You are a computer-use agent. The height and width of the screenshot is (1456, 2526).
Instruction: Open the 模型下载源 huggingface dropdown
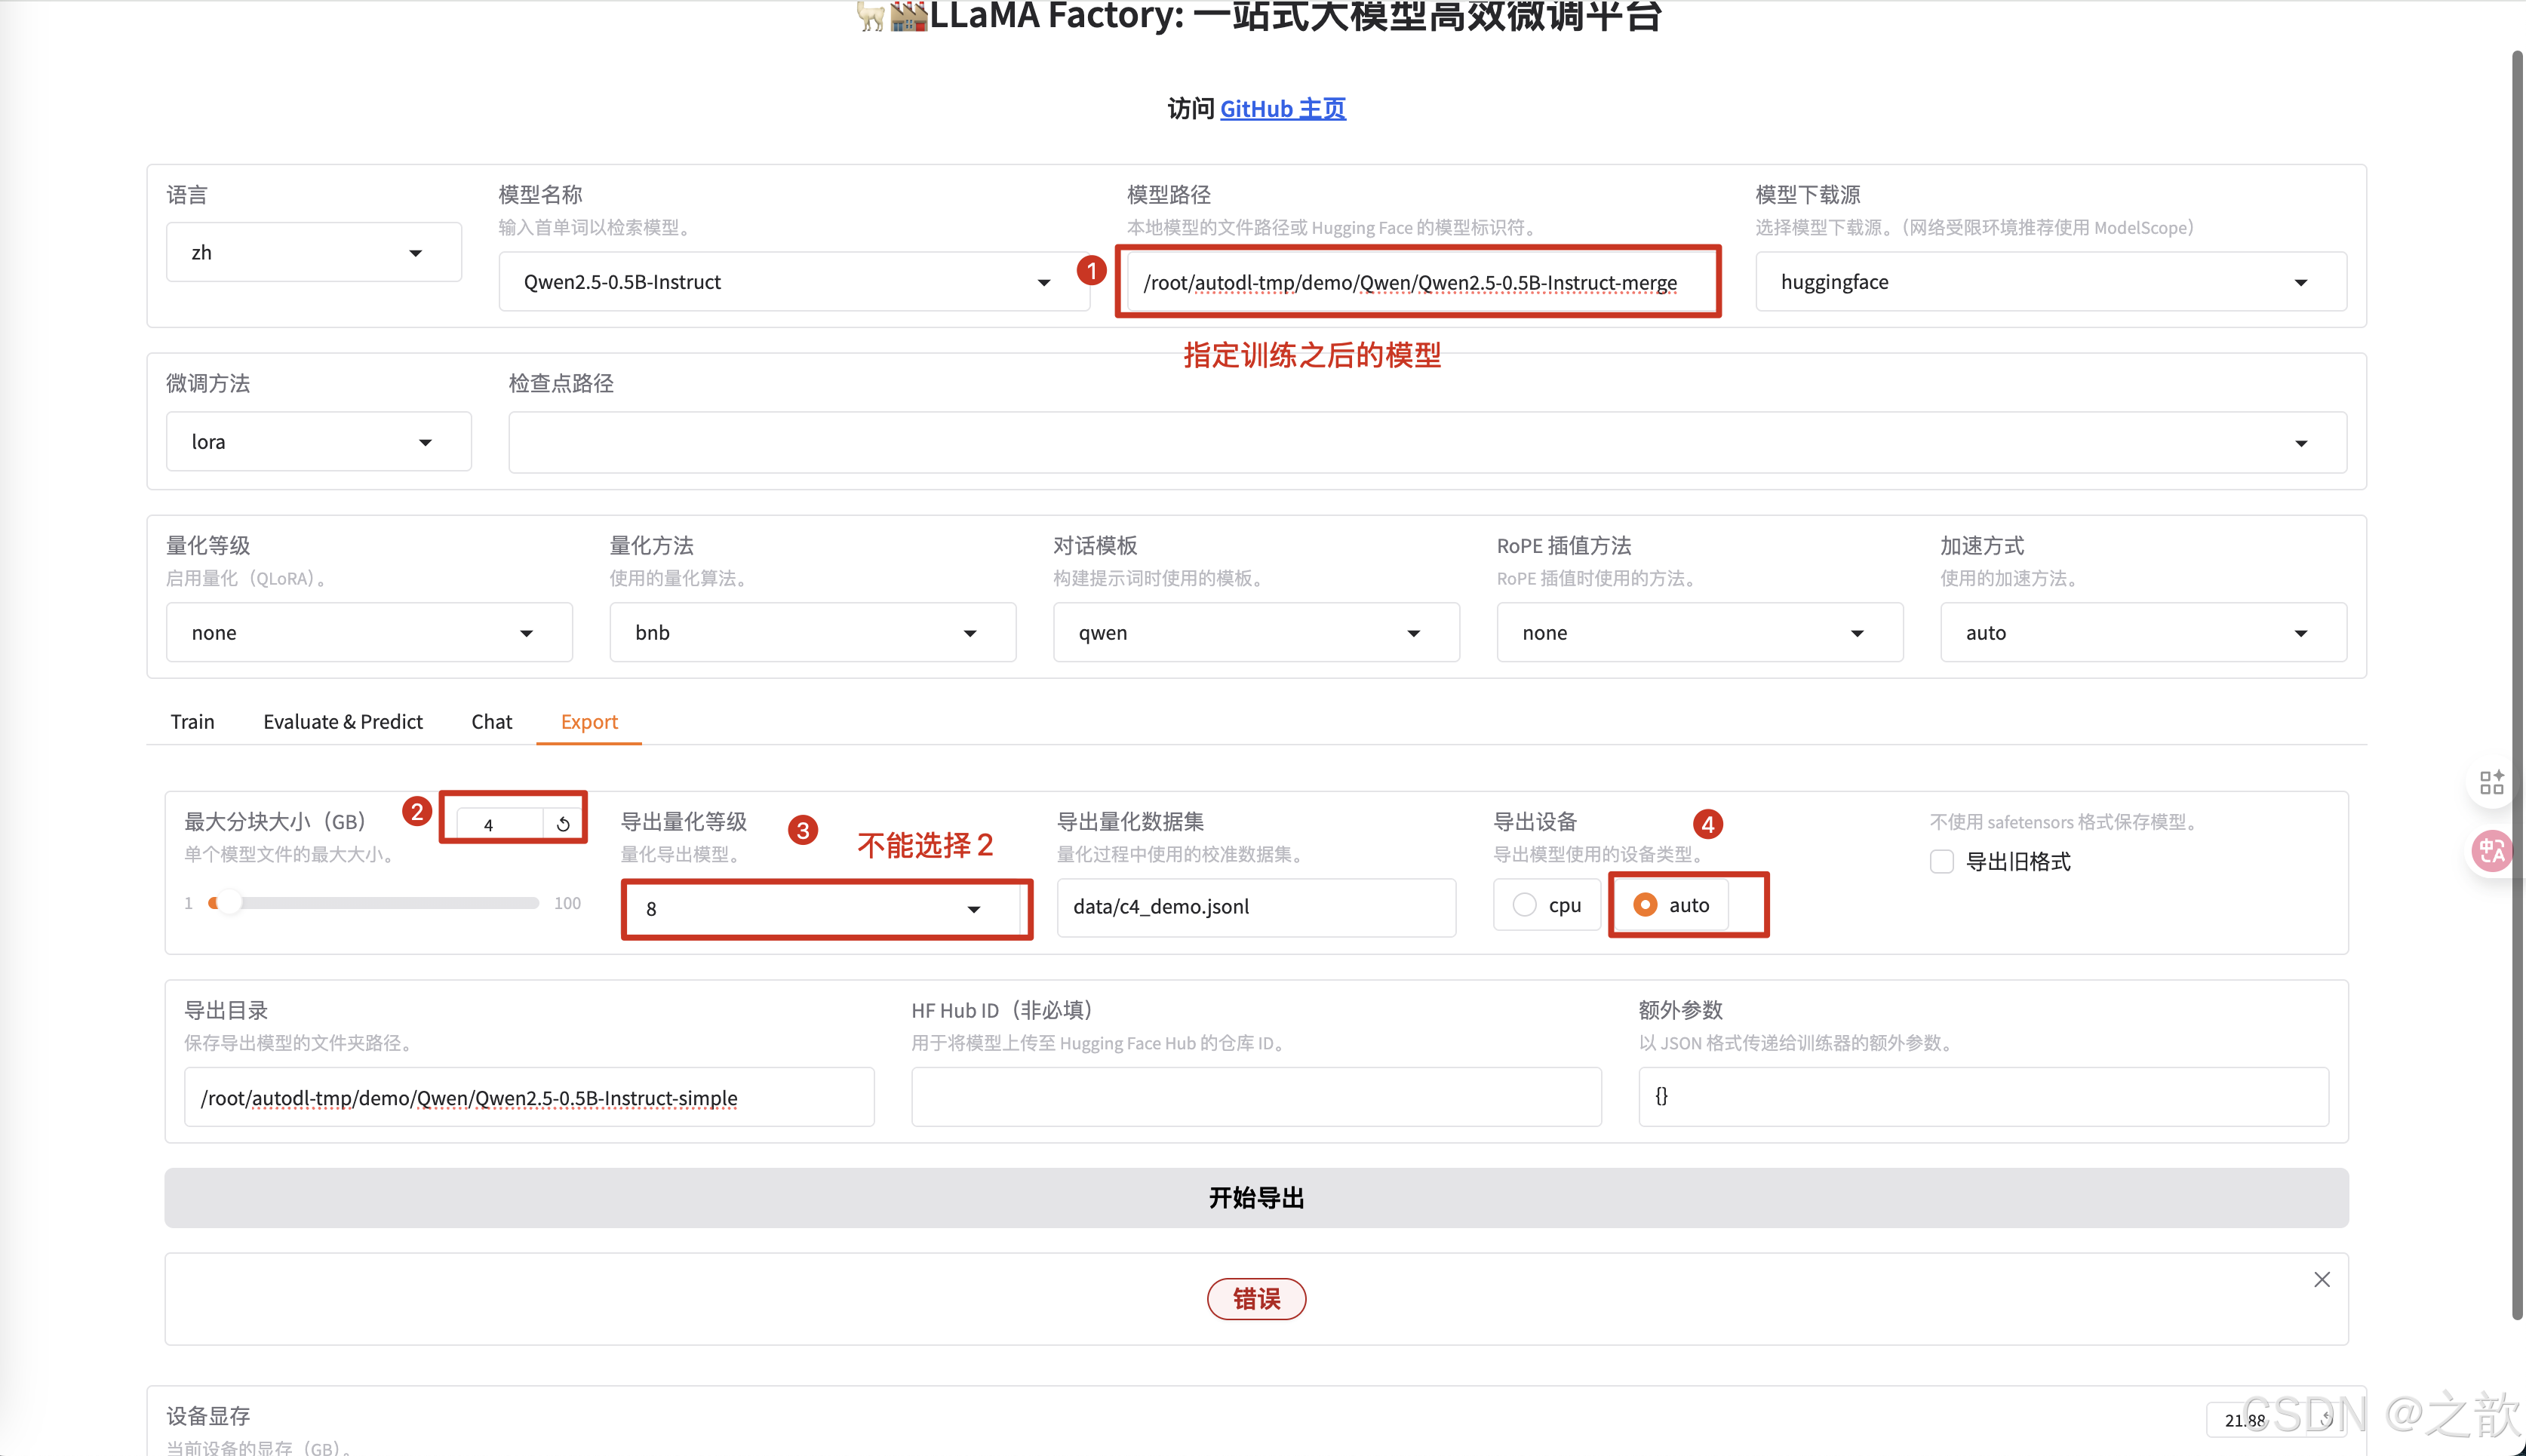point(2050,282)
